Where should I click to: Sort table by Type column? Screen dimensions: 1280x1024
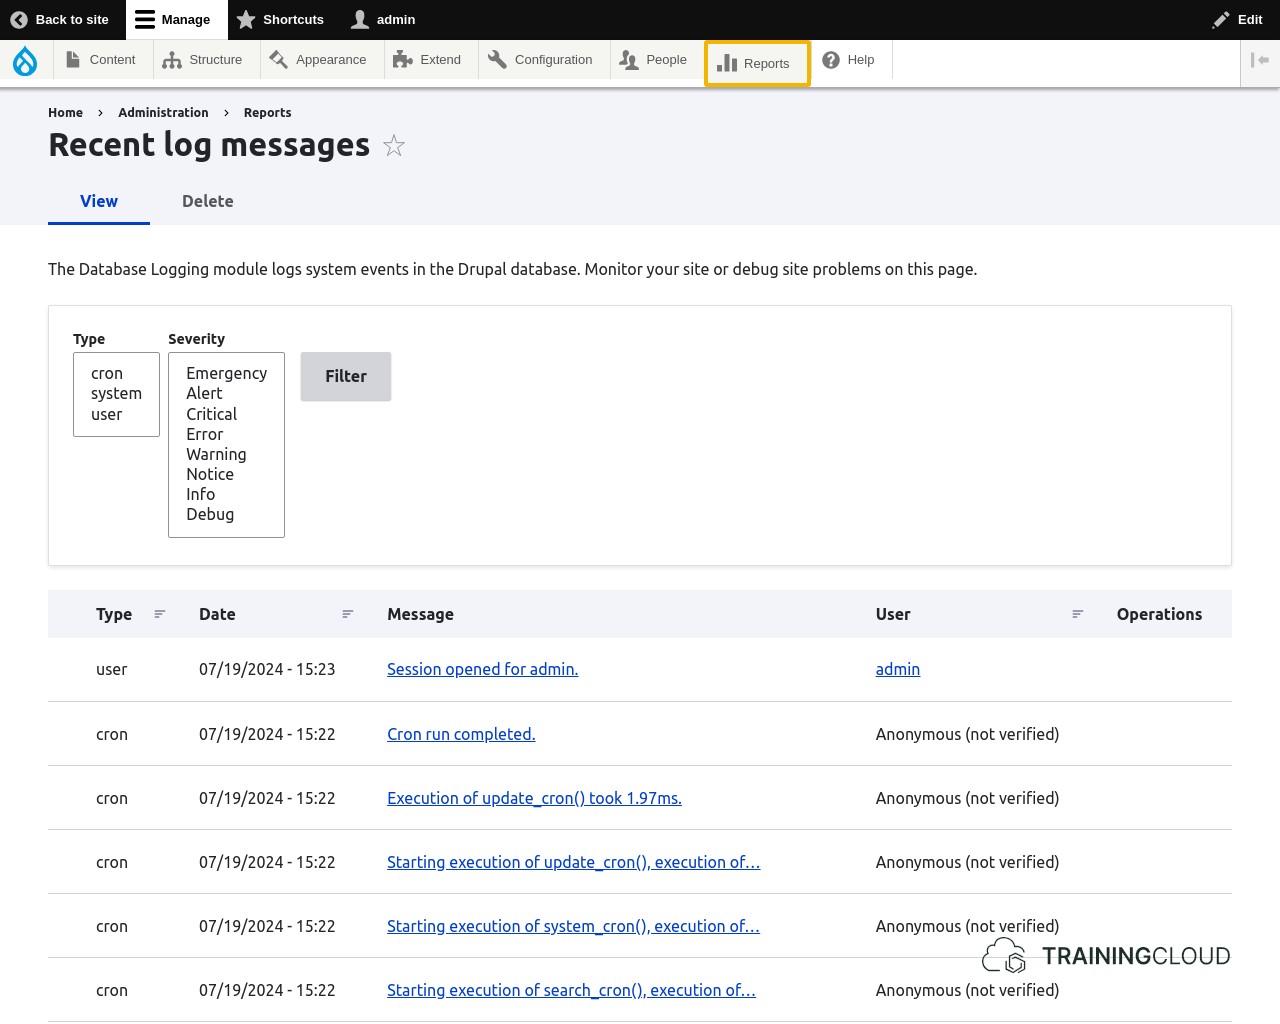[x=130, y=614]
